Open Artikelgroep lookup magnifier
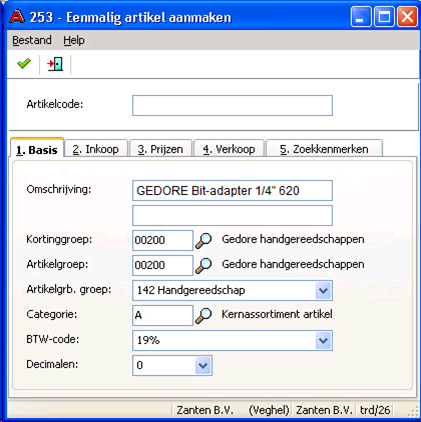 click(x=203, y=265)
